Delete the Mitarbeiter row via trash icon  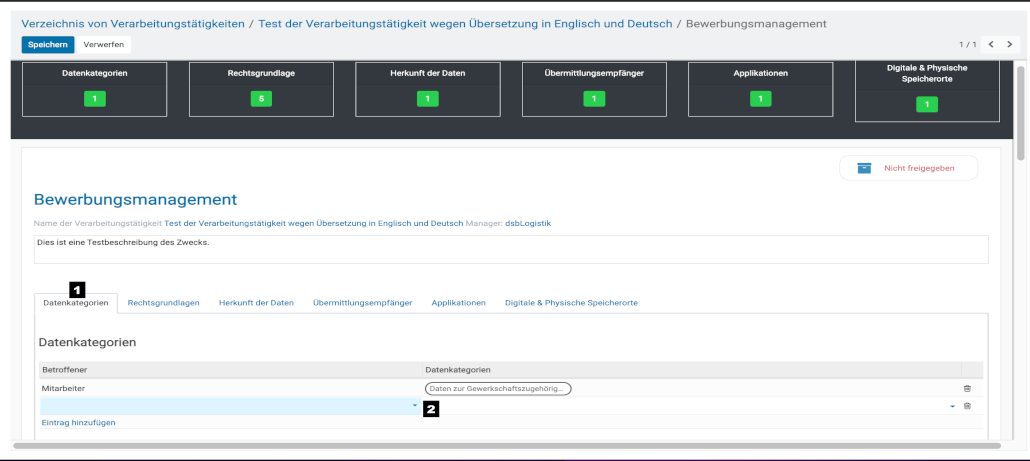tap(966, 388)
